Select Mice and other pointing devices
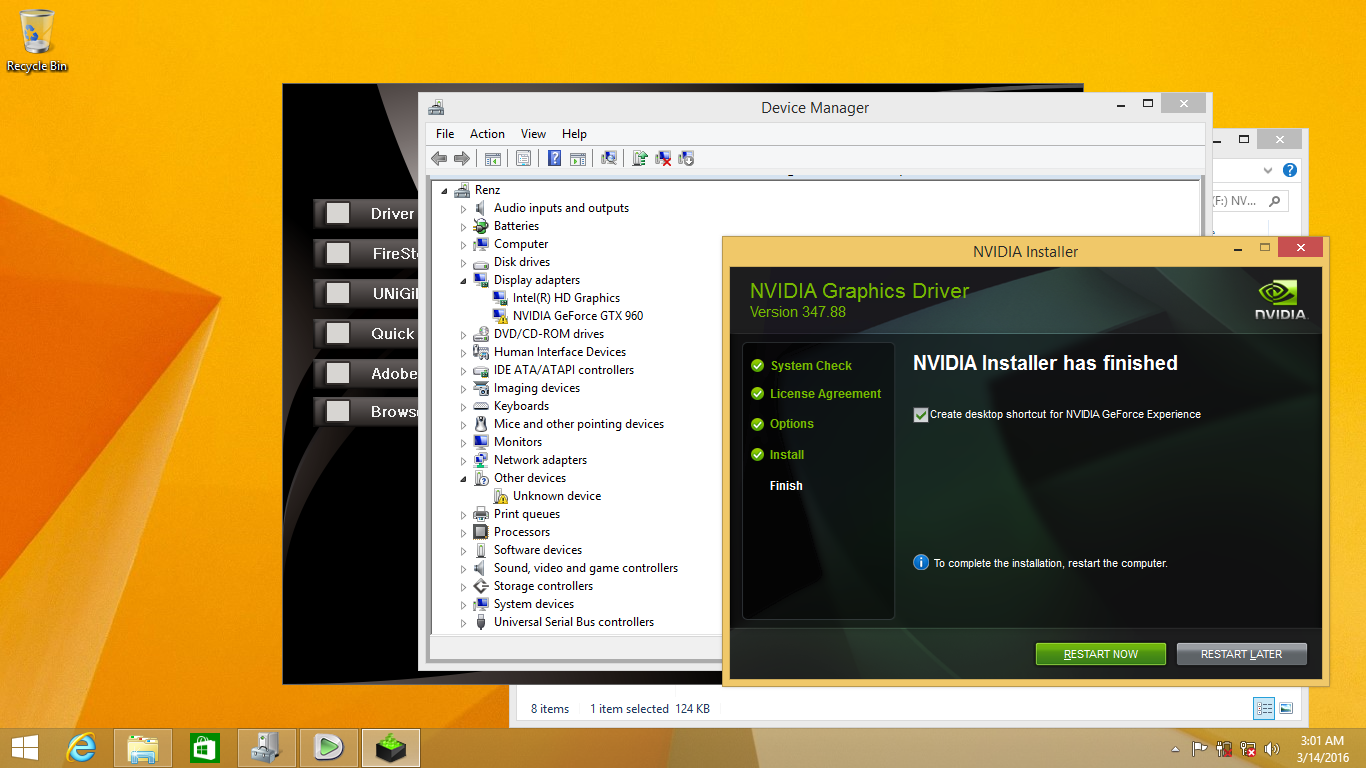1366x768 pixels. [x=579, y=424]
